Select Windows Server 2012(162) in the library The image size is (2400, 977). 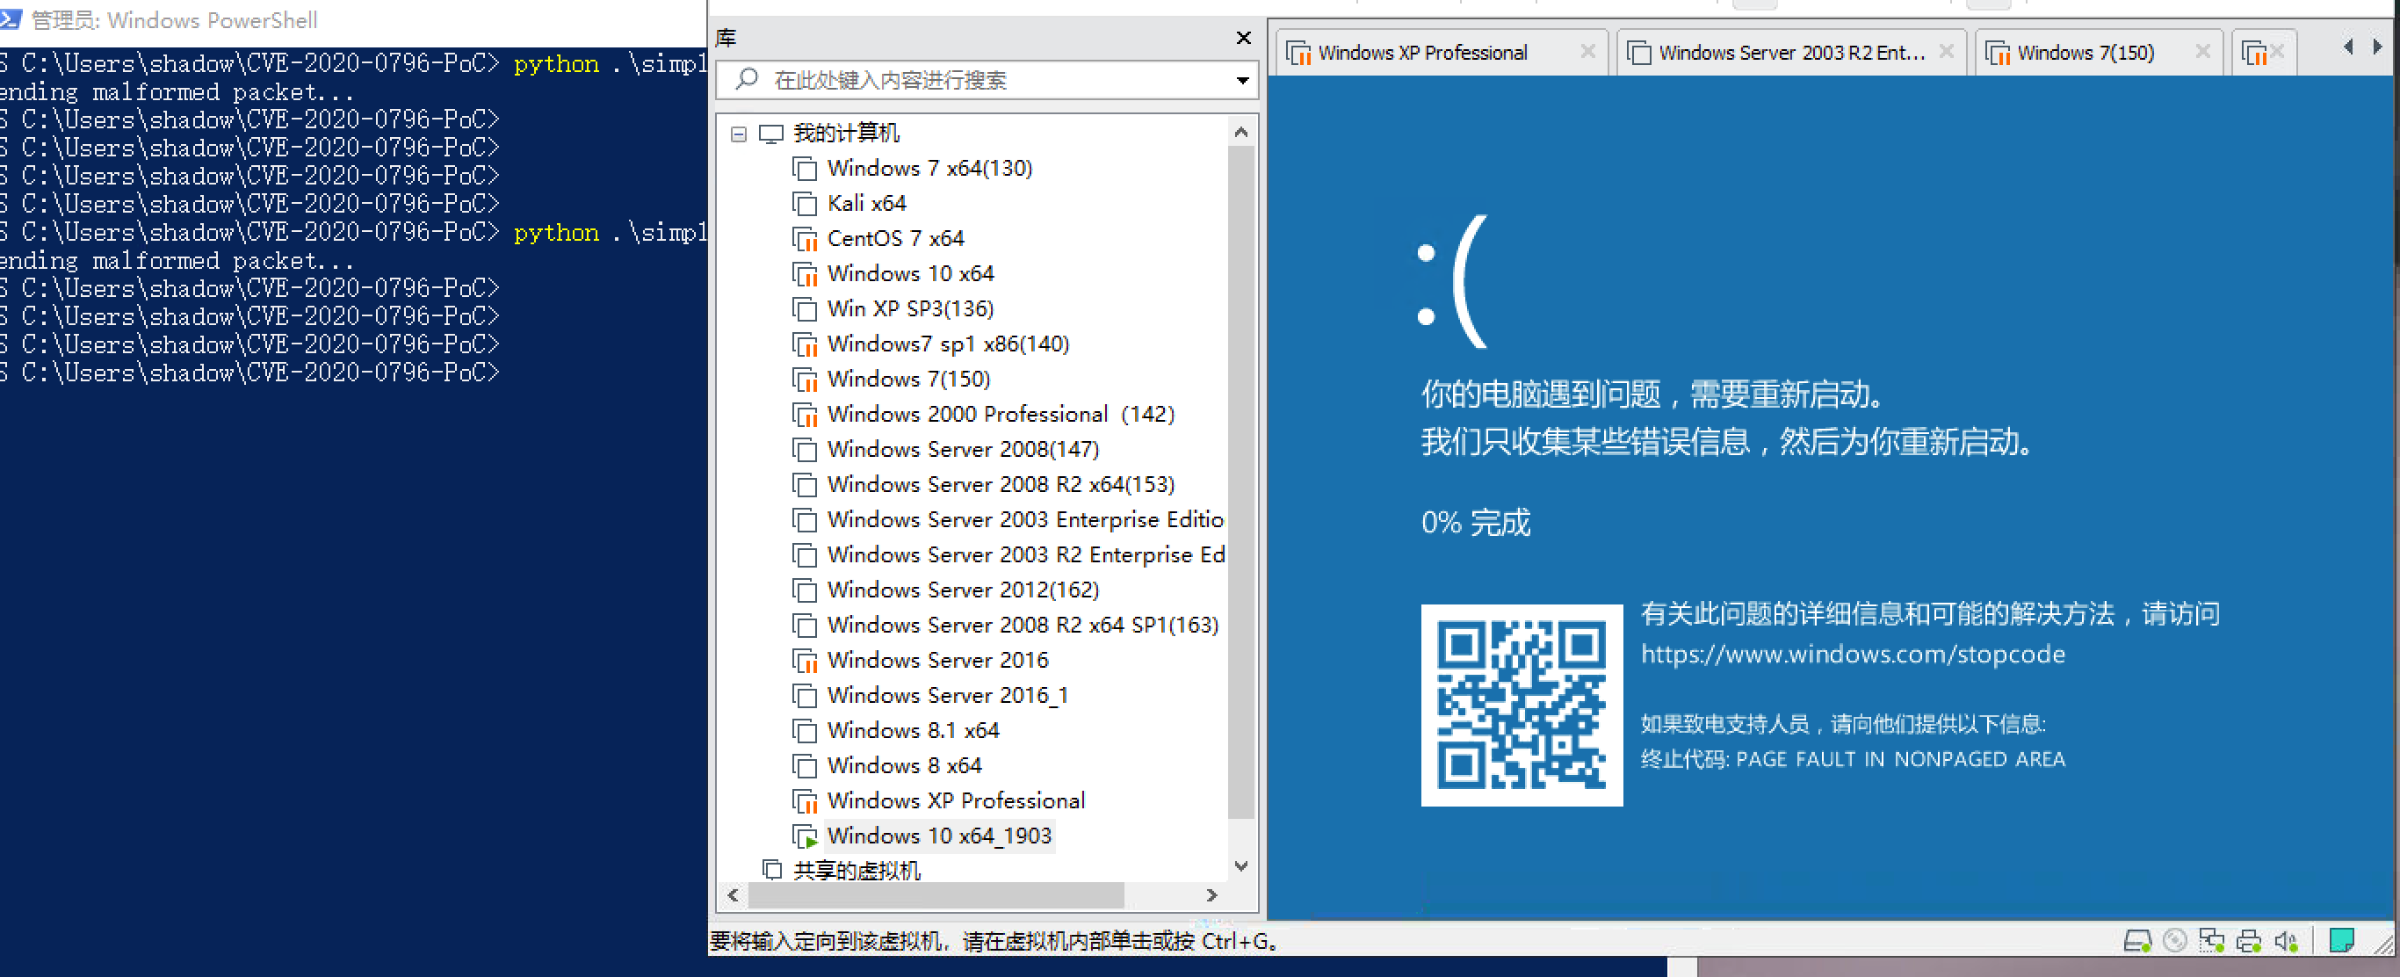coord(963,590)
